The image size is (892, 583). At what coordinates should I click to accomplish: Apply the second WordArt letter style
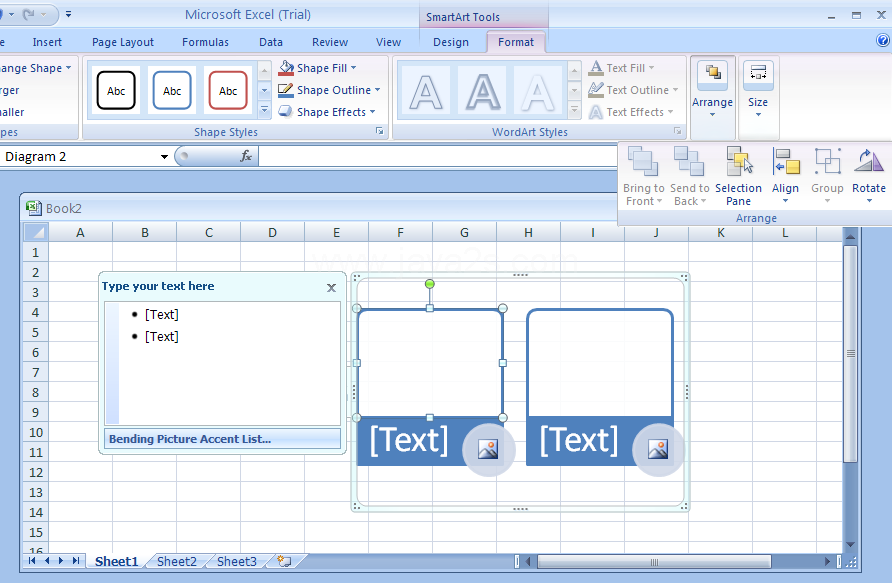click(x=482, y=91)
